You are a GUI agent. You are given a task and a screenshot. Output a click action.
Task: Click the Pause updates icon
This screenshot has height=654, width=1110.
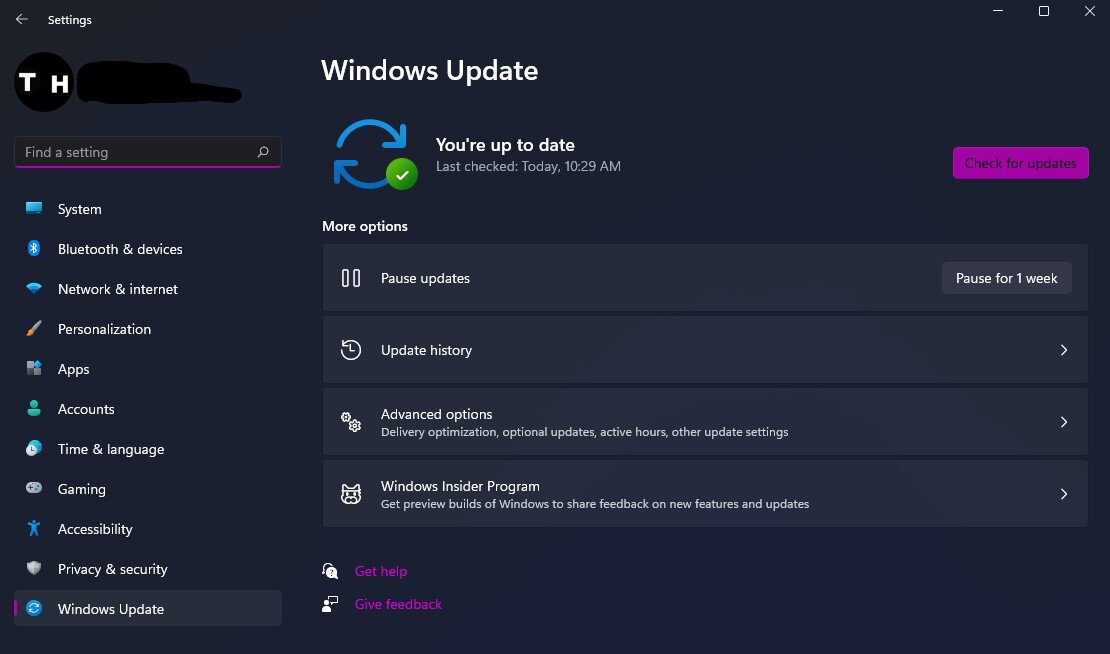tap(351, 278)
